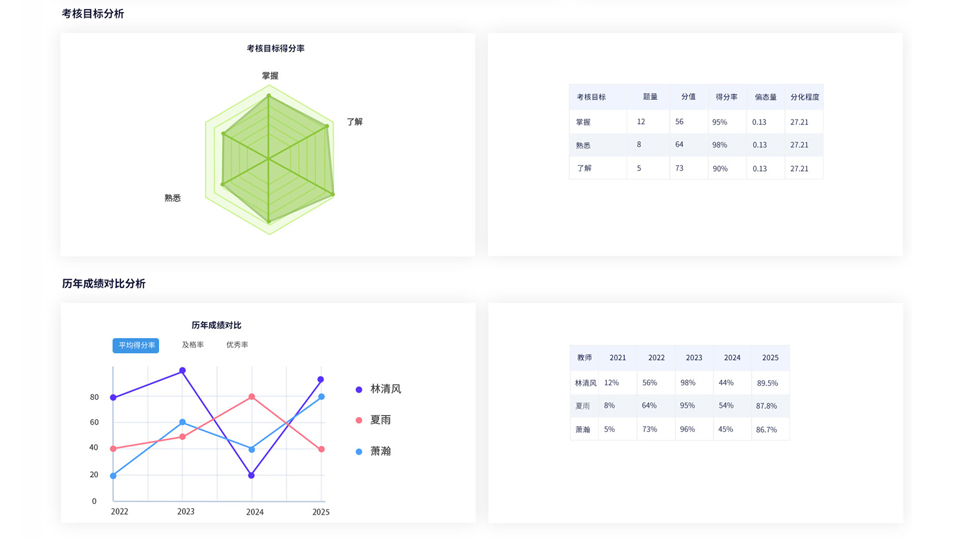Toggle the 夏雨 legend series

[373, 420]
